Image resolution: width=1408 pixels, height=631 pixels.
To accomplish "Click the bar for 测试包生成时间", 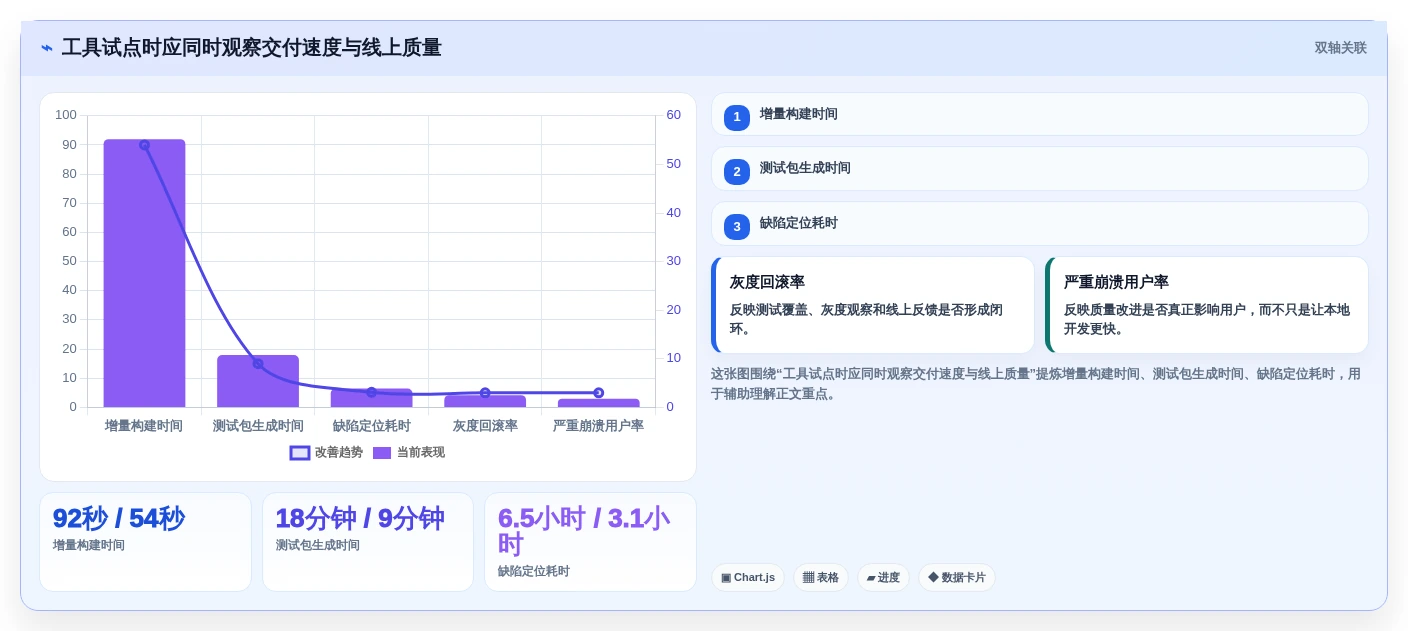I will coord(258,381).
